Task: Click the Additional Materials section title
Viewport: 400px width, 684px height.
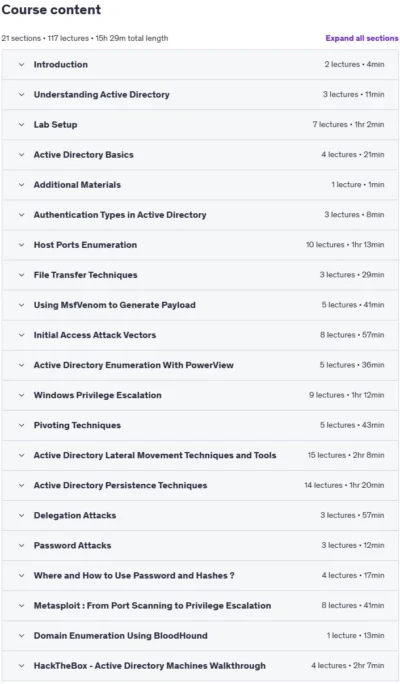Action: point(77,185)
